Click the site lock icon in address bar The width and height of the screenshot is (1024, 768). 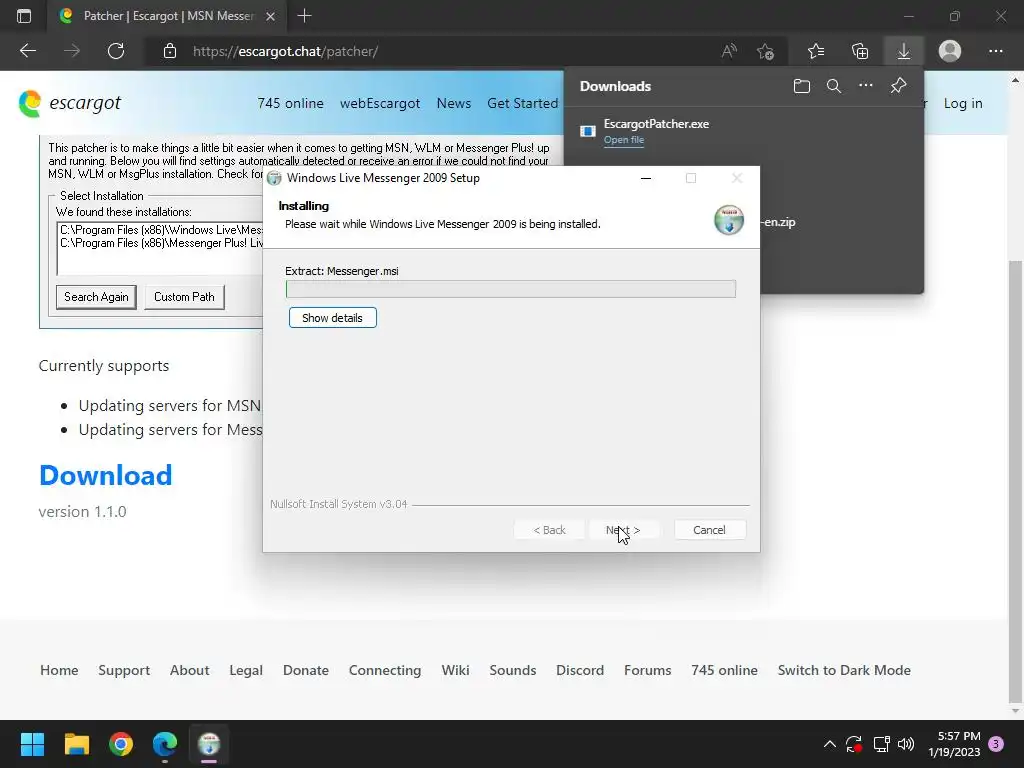pyautogui.click(x=170, y=51)
